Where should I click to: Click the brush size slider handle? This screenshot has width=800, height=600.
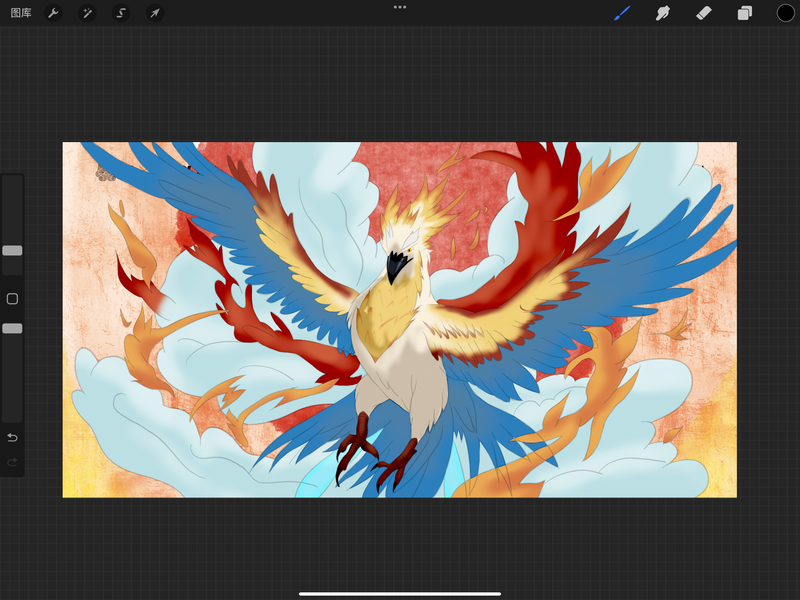point(12,251)
